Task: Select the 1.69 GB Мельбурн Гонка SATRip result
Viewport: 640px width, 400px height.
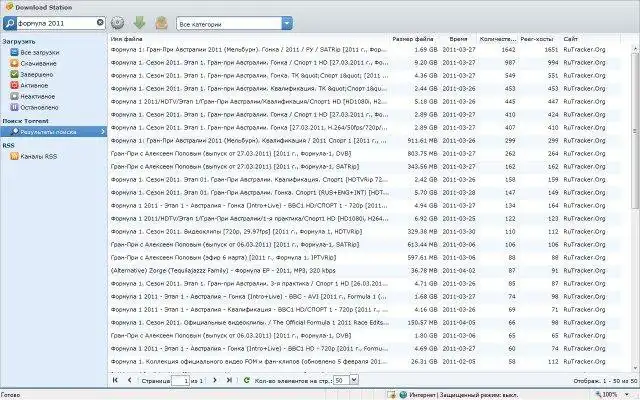Action: pos(365,49)
